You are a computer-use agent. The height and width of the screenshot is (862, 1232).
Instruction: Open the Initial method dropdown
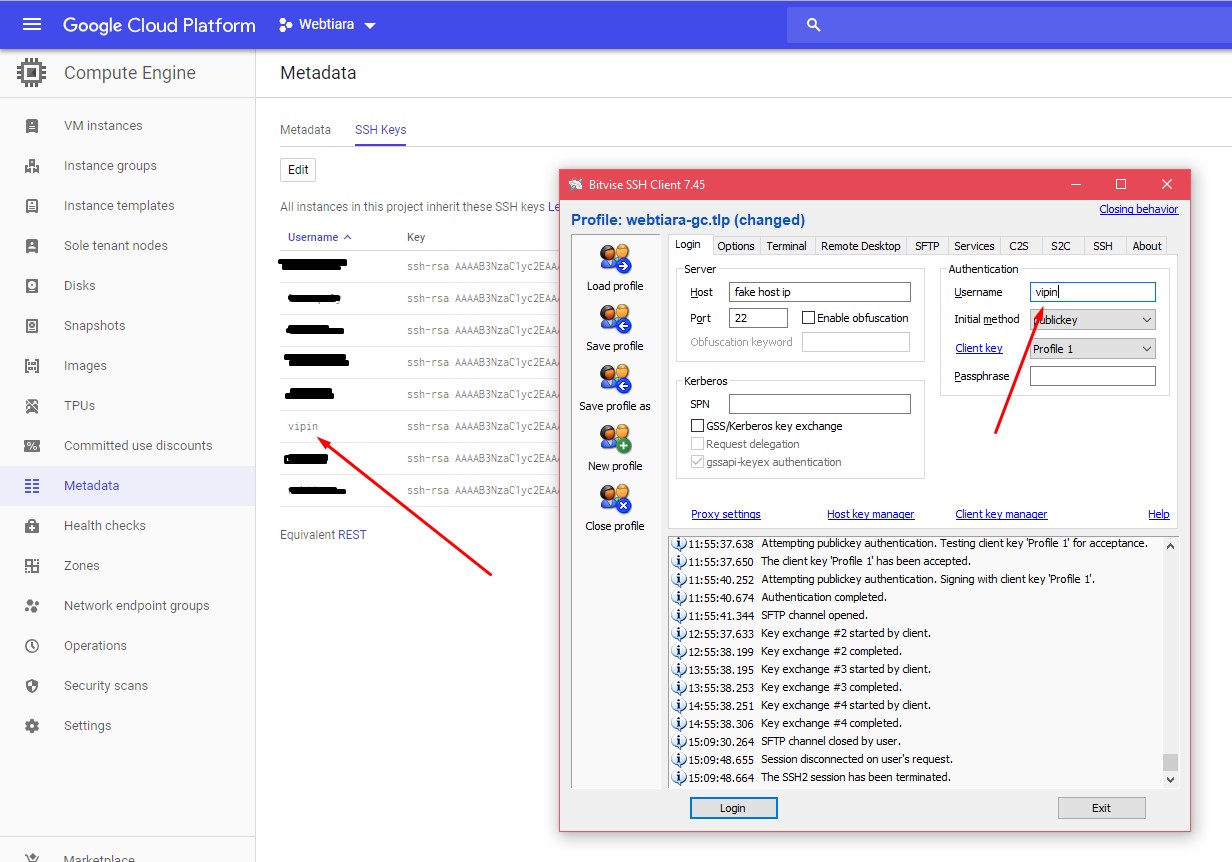point(1093,320)
